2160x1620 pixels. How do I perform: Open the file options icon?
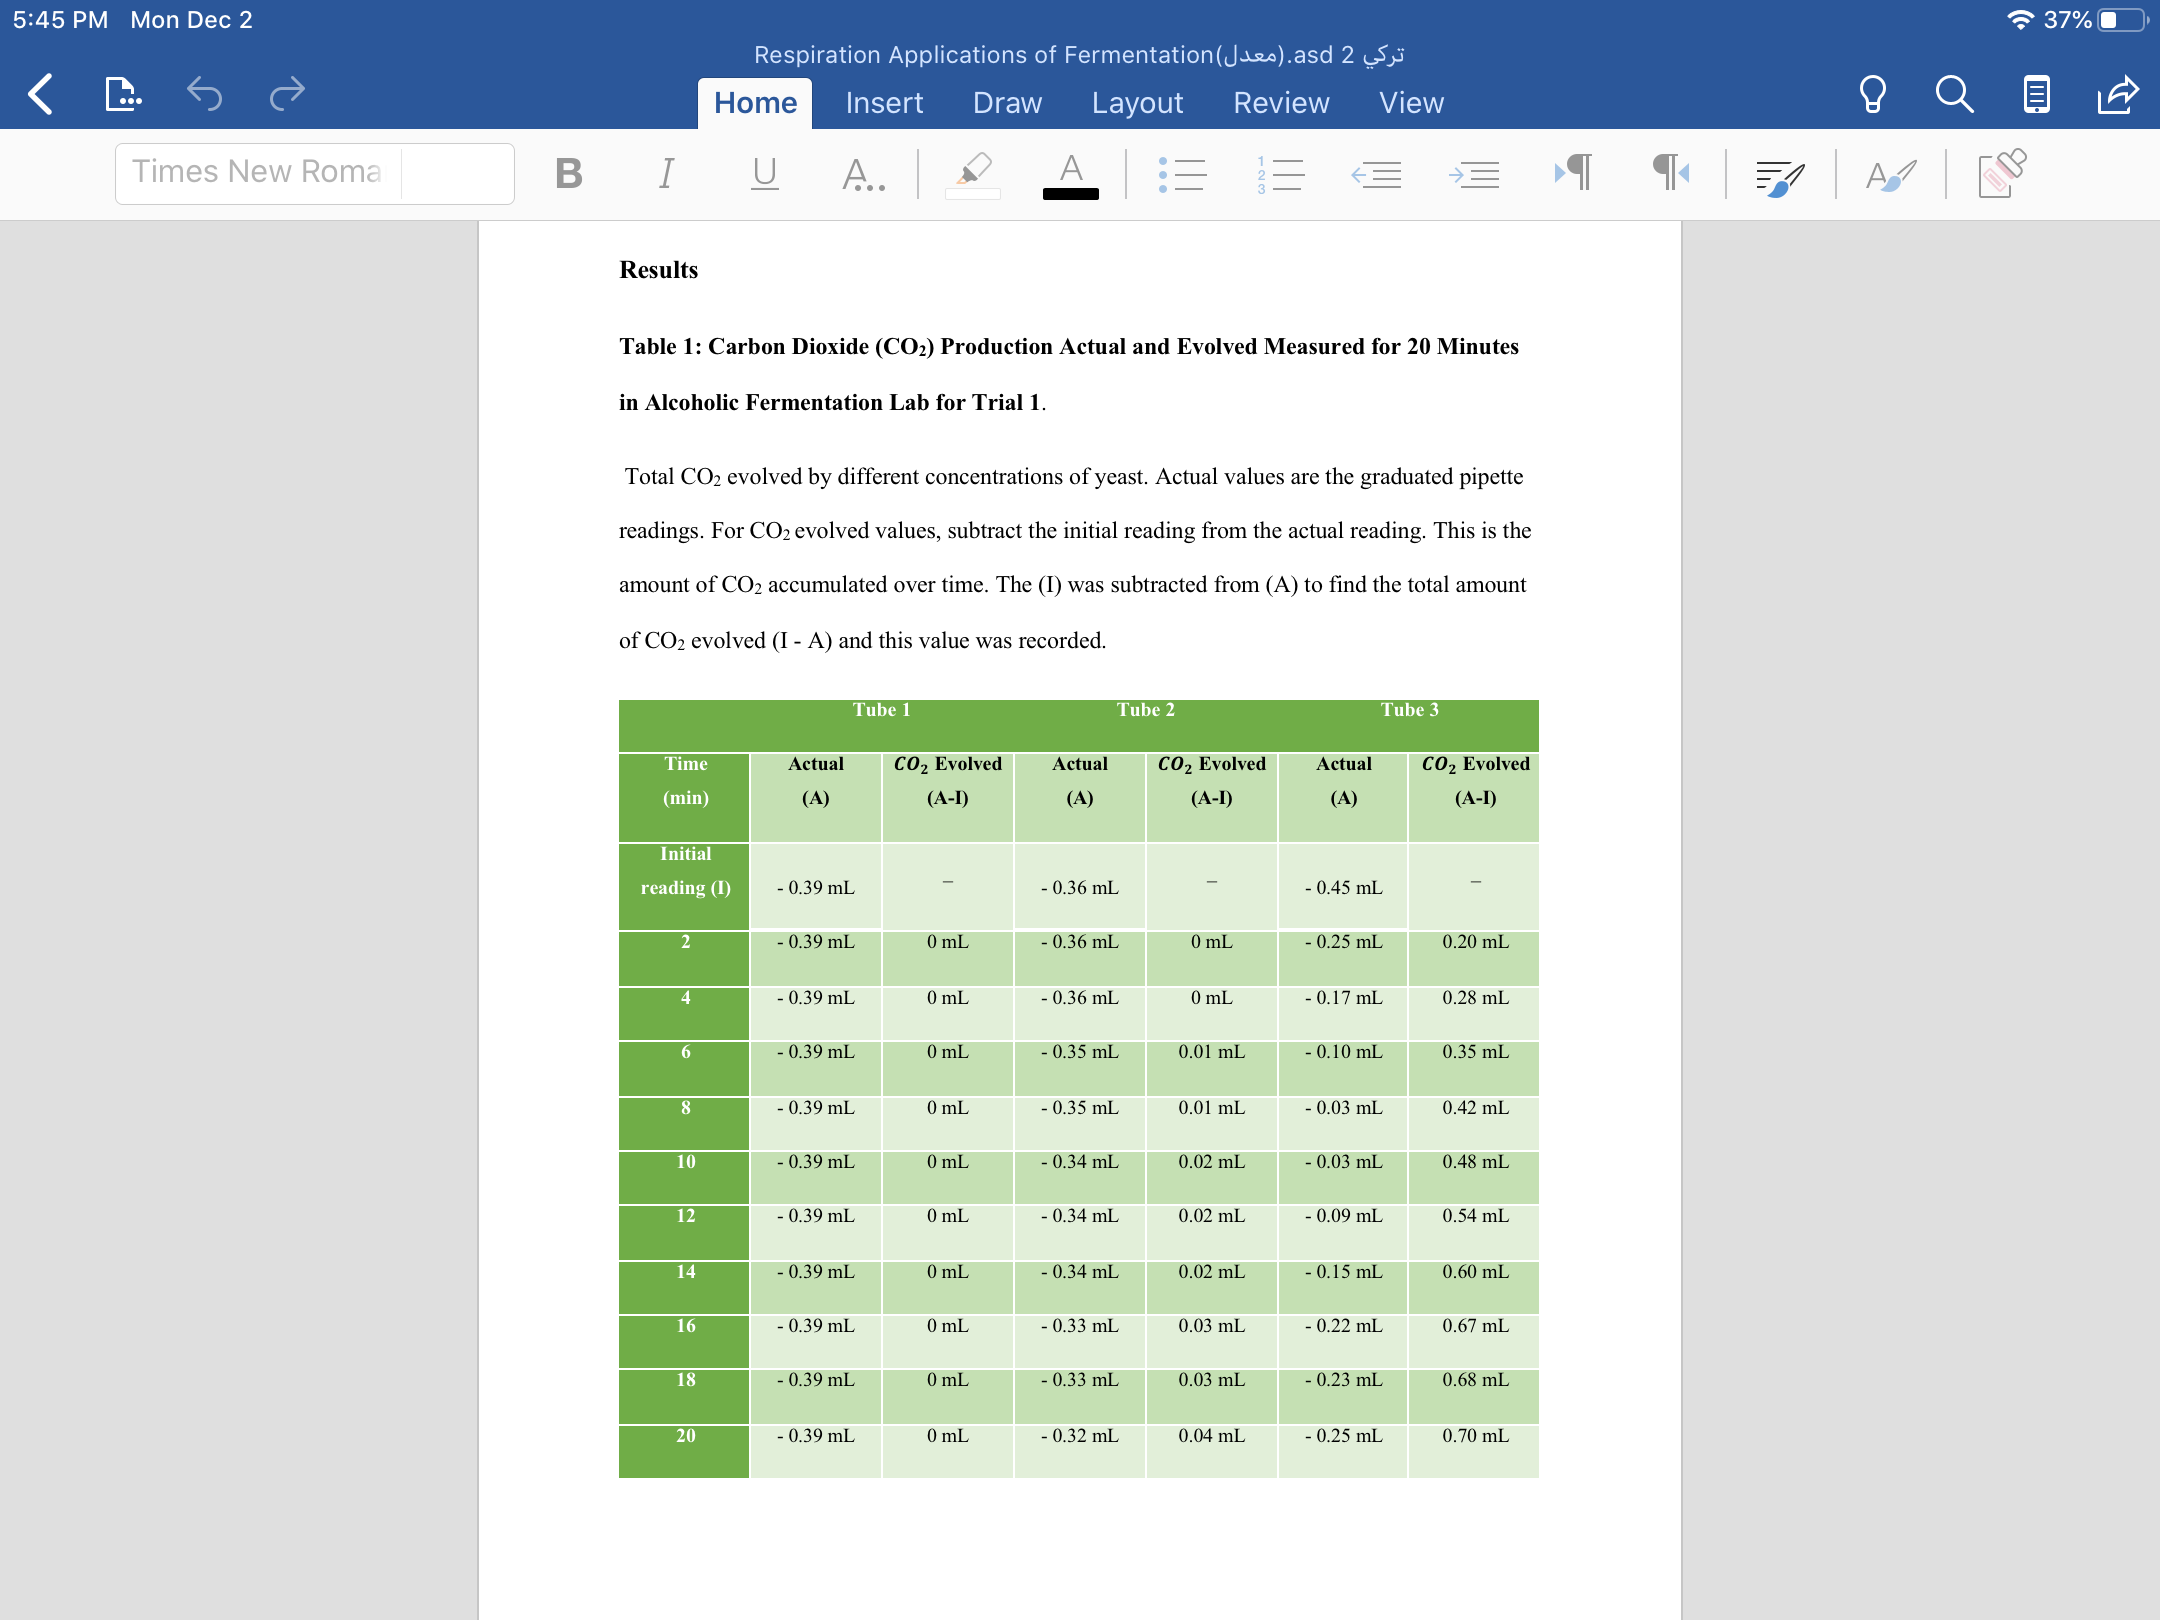[122, 95]
